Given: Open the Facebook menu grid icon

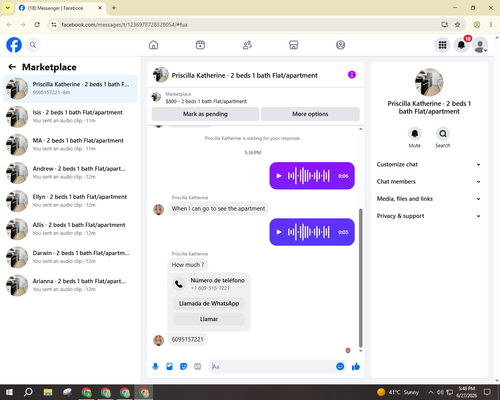Looking at the screenshot, I should click(442, 45).
